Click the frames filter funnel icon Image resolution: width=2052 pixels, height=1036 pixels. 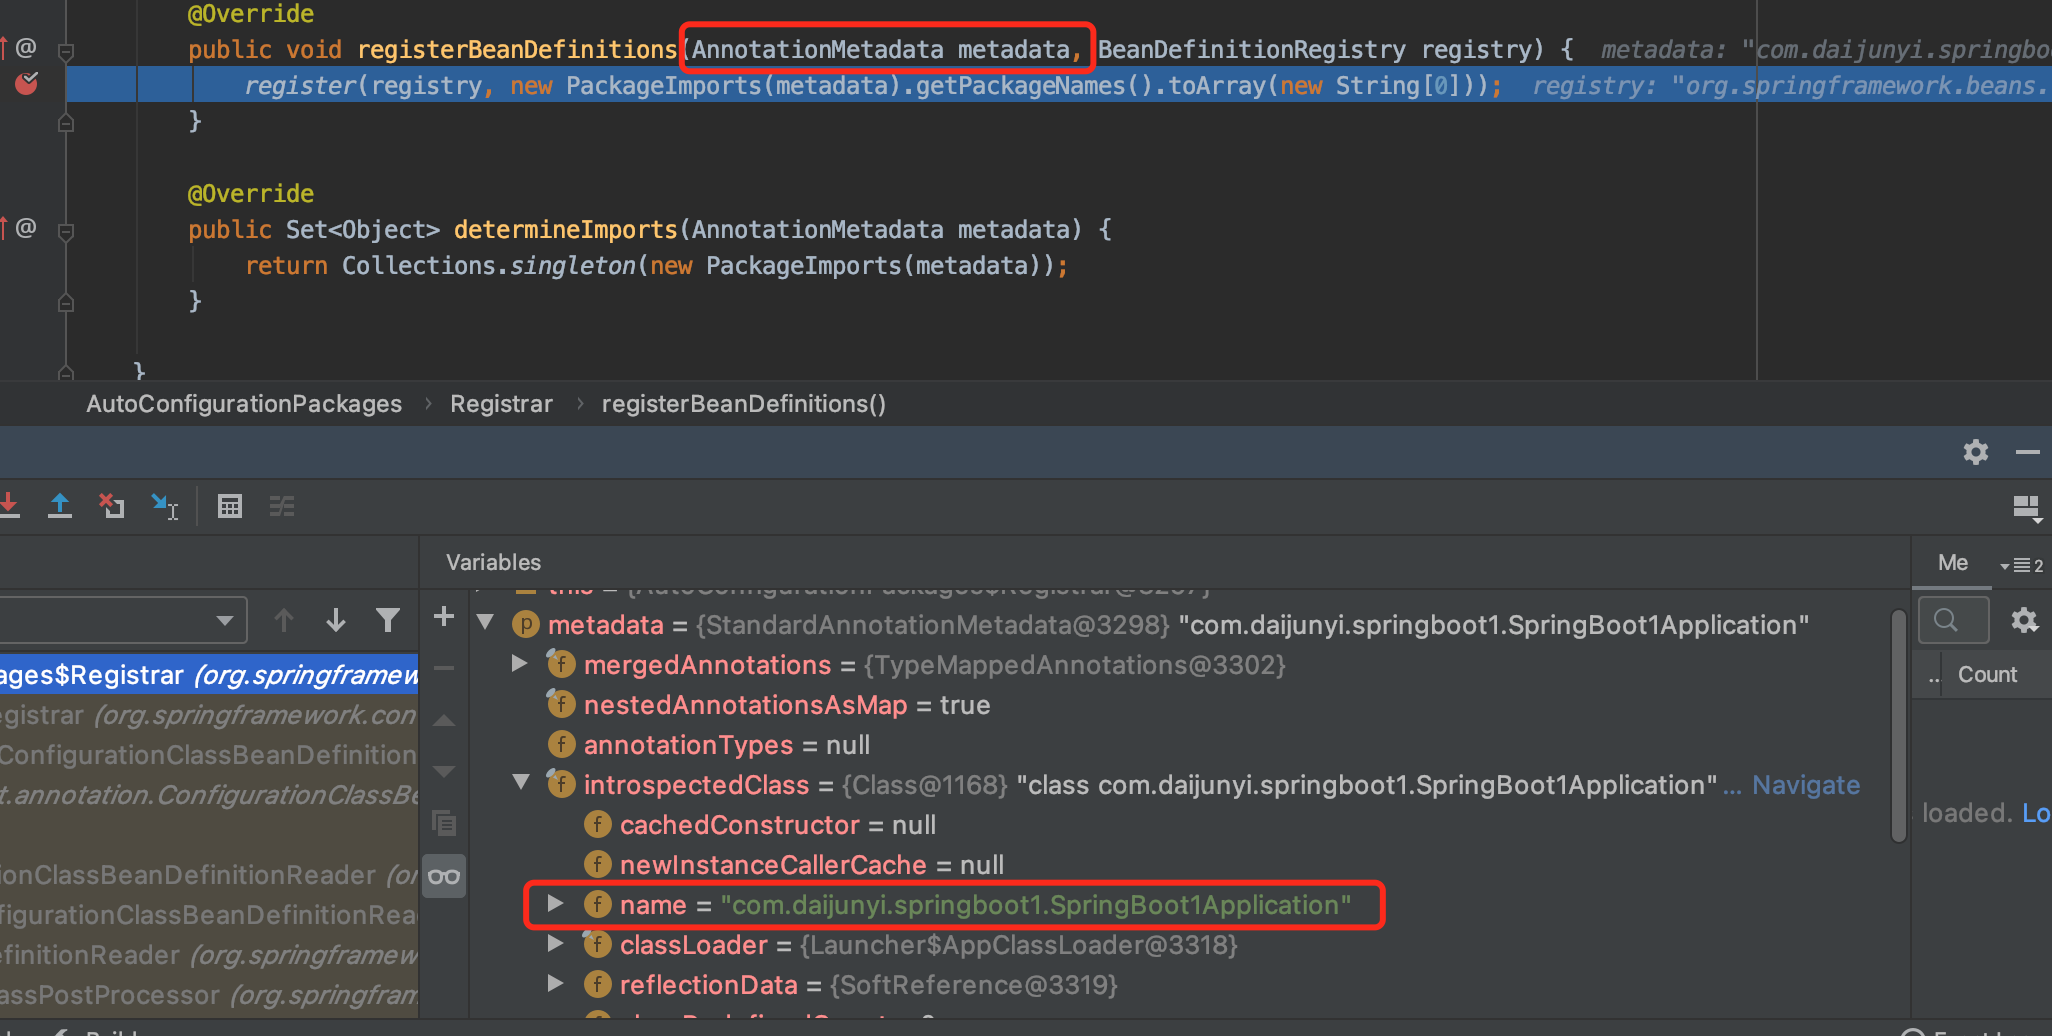point(388,620)
